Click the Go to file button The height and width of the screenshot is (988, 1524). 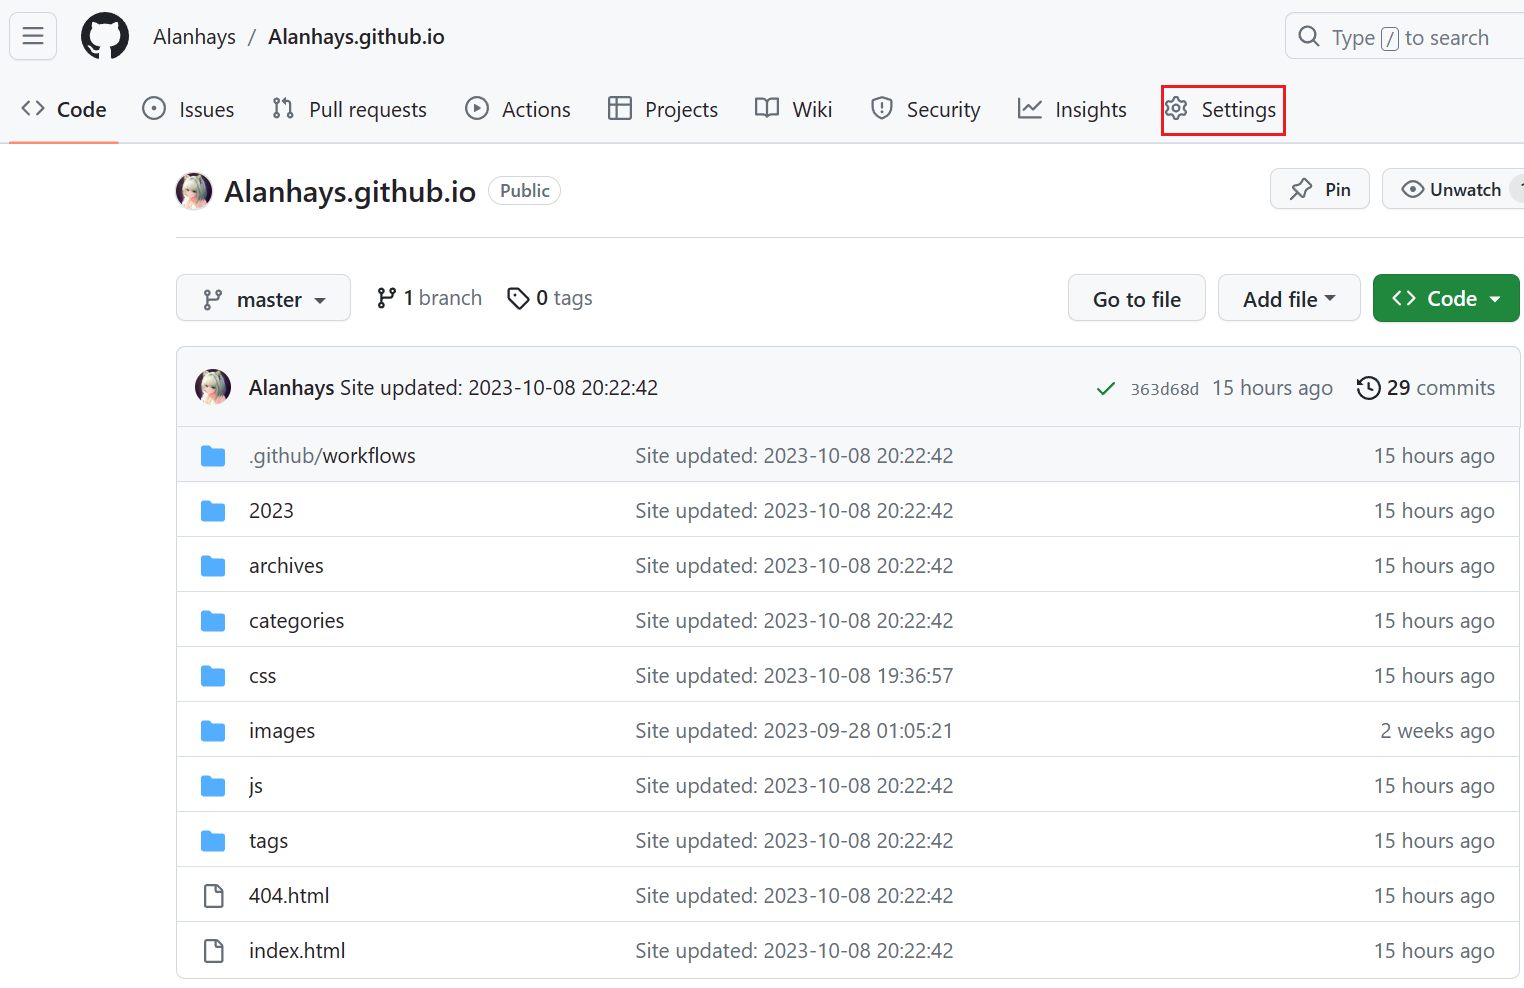click(x=1137, y=298)
